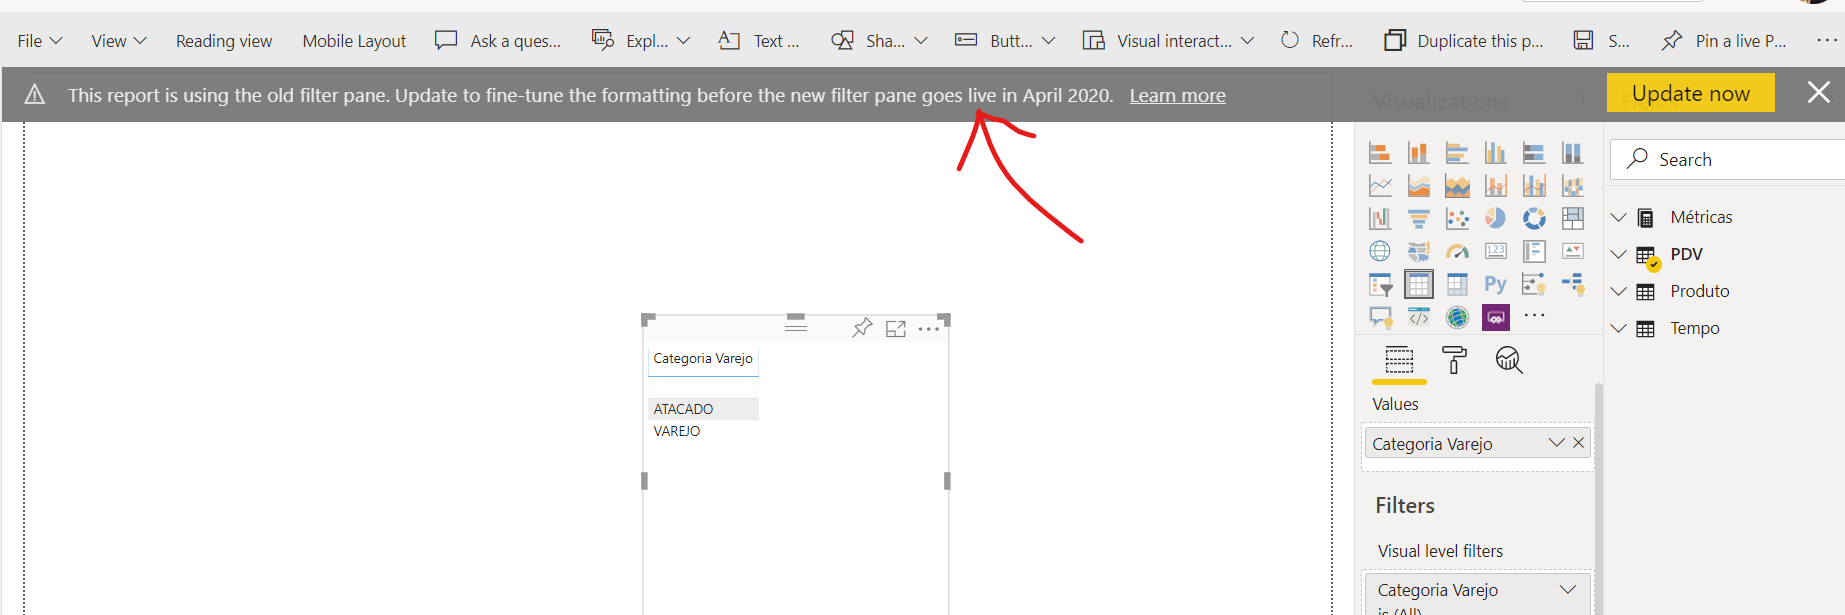Select the Python visual
The height and width of the screenshot is (615, 1845).
tap(1495, 285)
